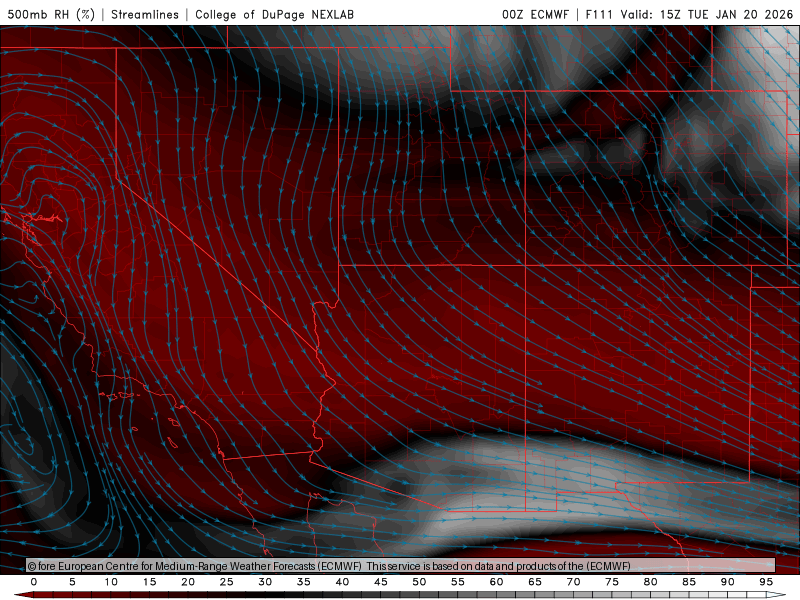Screen dimensions: 800x600
Task: Click the '00Z ECMWF' model run label
Action: click(535, 14)
